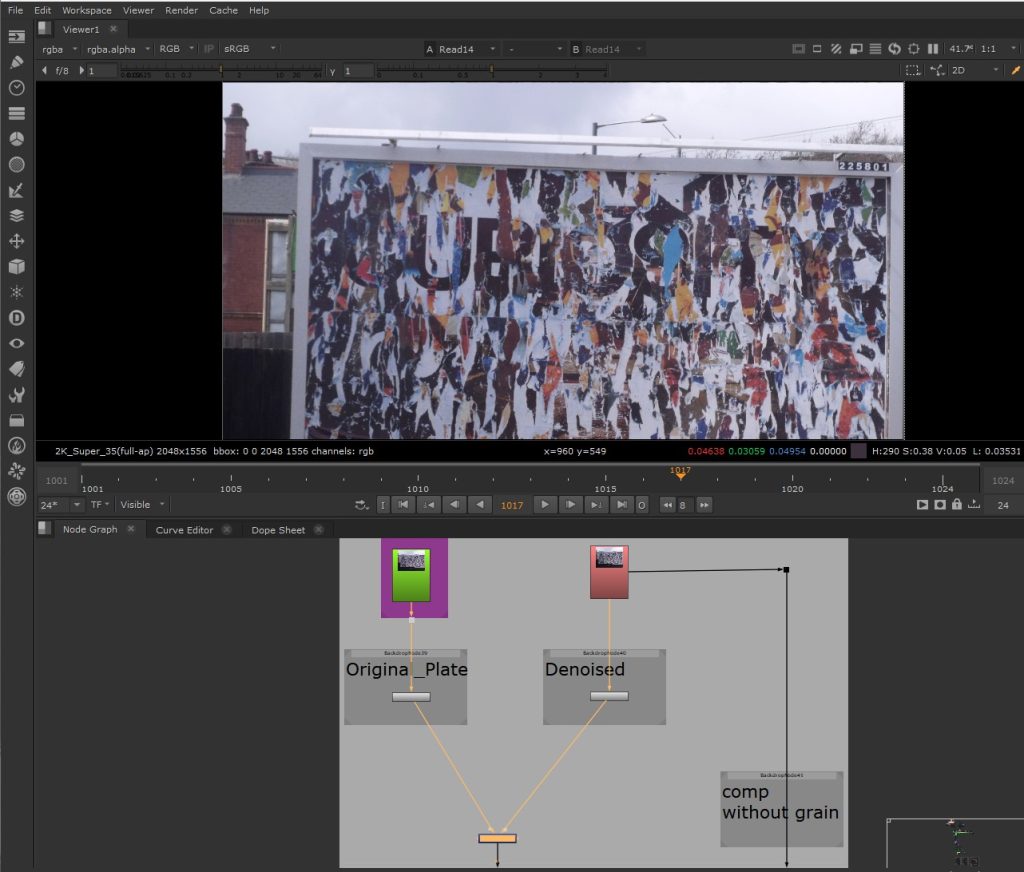Viewport: 1024px width, 872px height.
Task: Open the Transform nodes menu
Action: coord(16,241)
